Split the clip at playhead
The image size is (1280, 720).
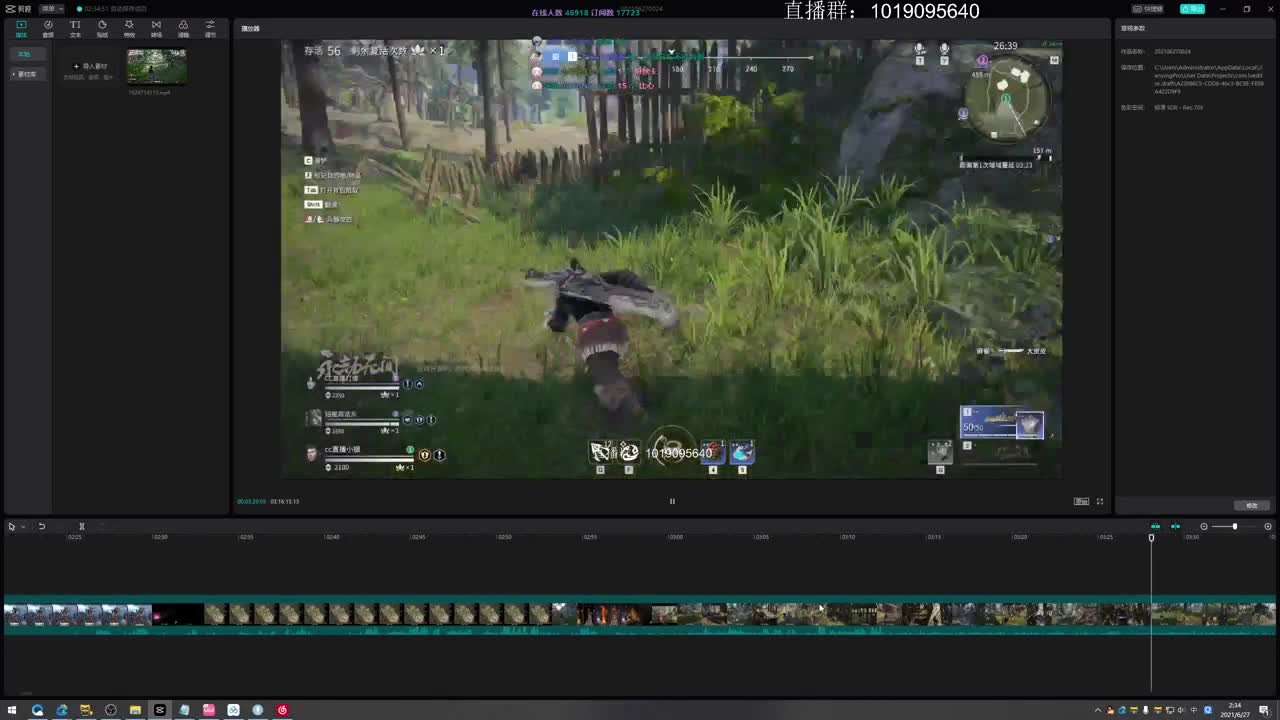(82, 526)
